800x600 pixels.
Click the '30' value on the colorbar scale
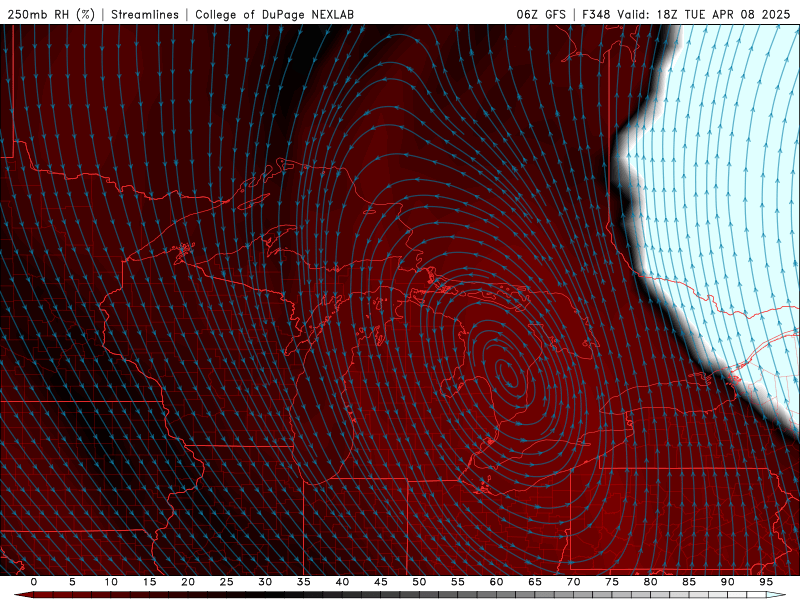click(265, 582)
